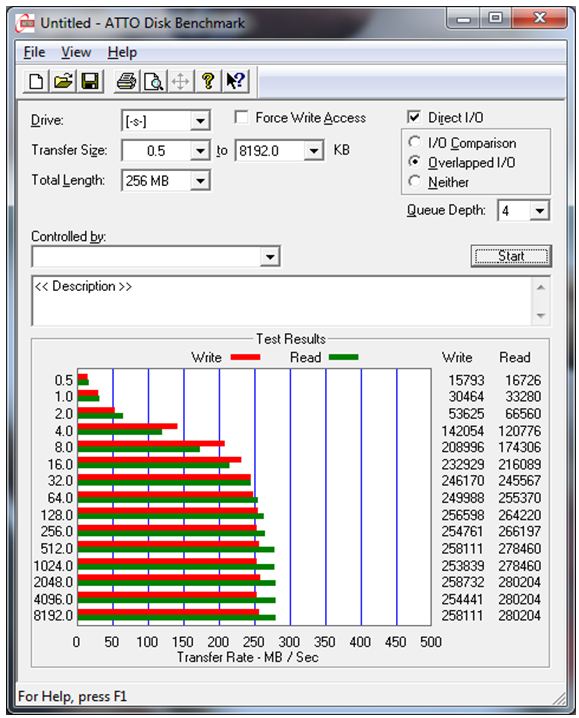
Task: Click the Write value 15793
Action: click(x=466, y=380)
